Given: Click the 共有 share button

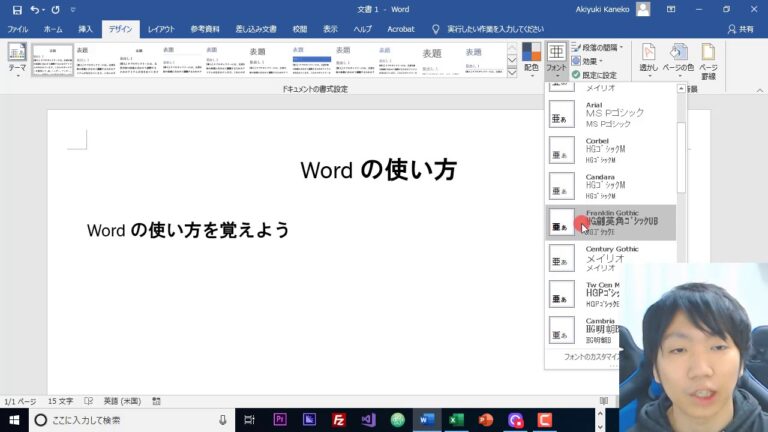Looking at the screenshot, I should click(741, 29).
